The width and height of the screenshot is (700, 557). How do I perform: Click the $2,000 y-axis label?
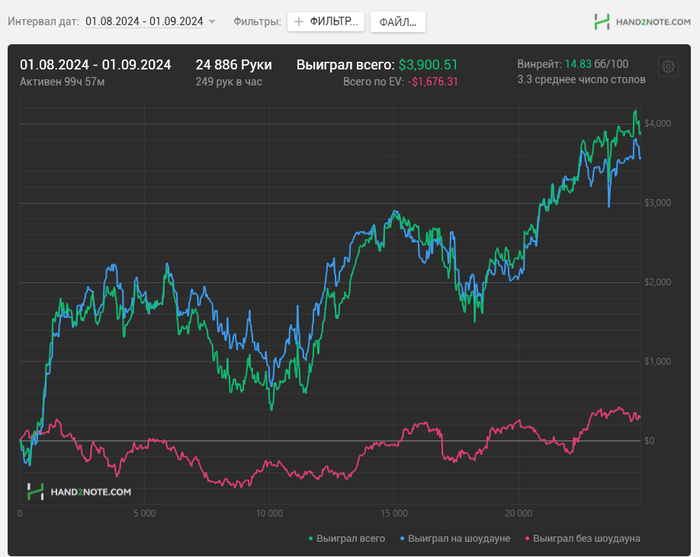point(658,282)
